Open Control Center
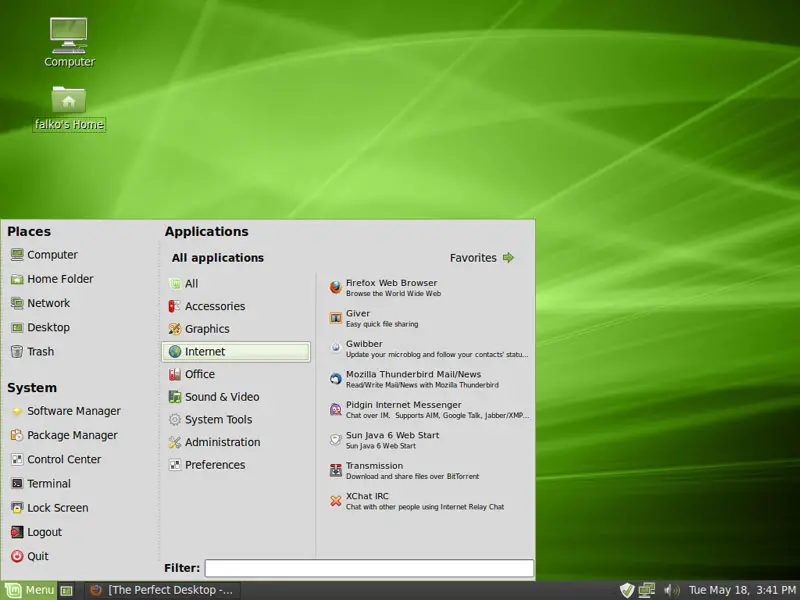Screen dimensions: 800x600 [x=56, y=459]
